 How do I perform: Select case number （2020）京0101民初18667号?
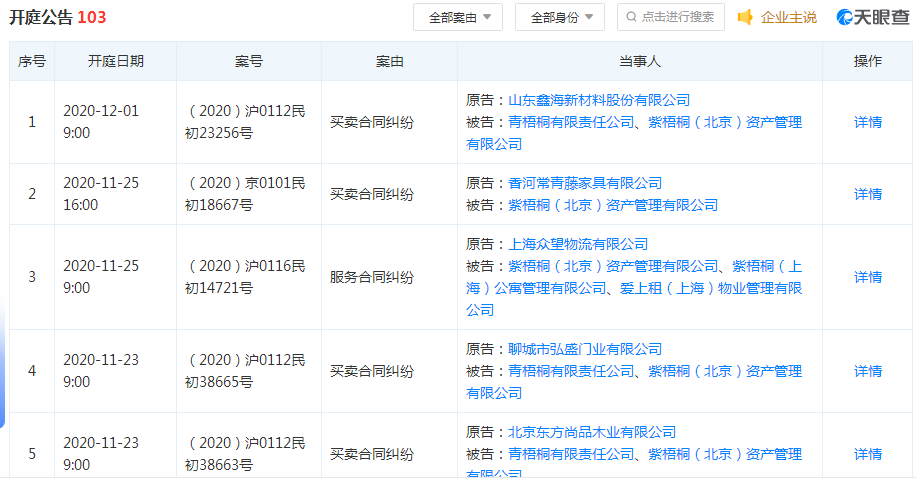coord(245,194)
